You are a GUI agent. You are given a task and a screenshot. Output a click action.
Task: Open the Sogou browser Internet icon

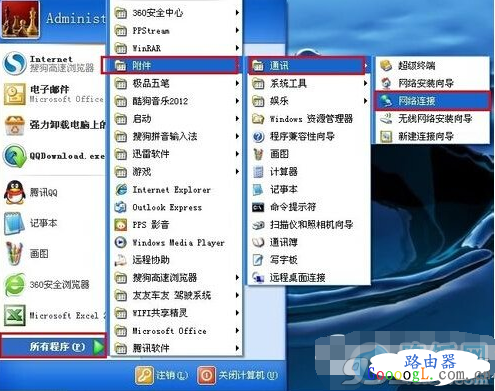click(15, 63)
